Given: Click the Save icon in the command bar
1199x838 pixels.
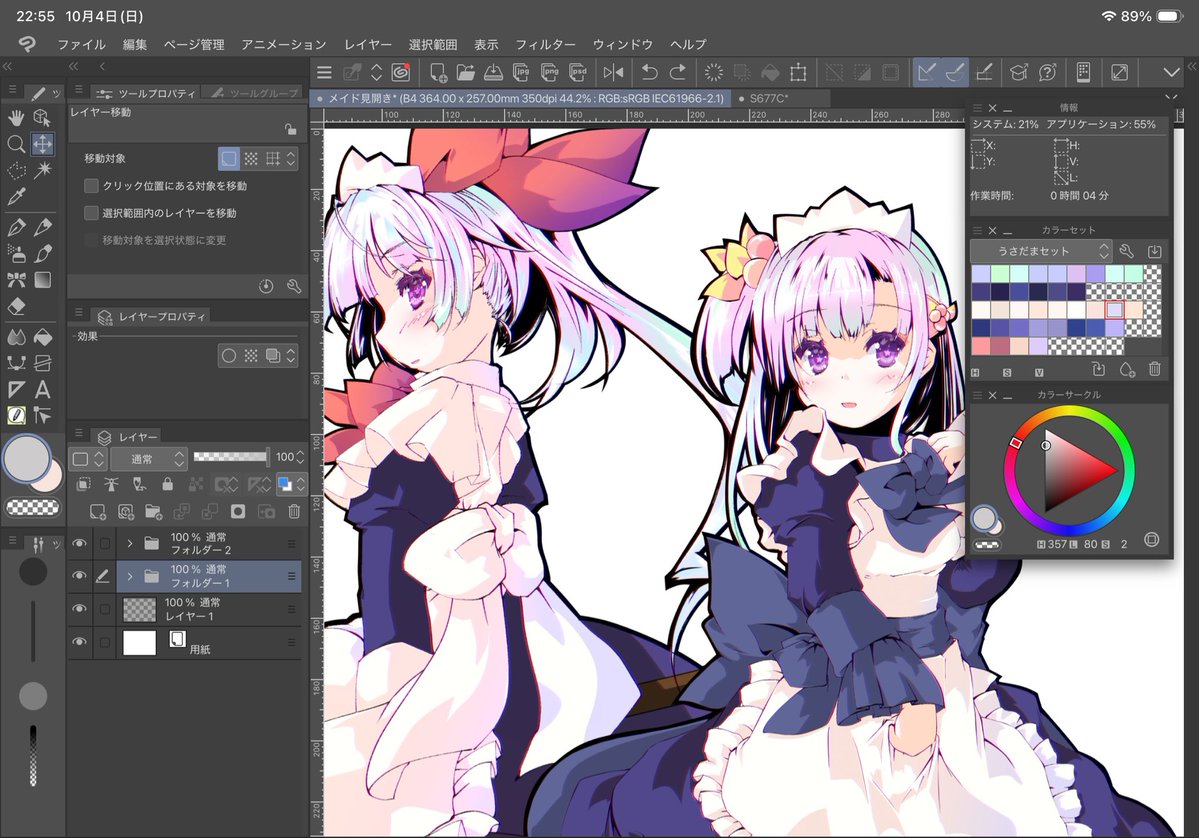Looking at the screenshot, I should (493, 73).
